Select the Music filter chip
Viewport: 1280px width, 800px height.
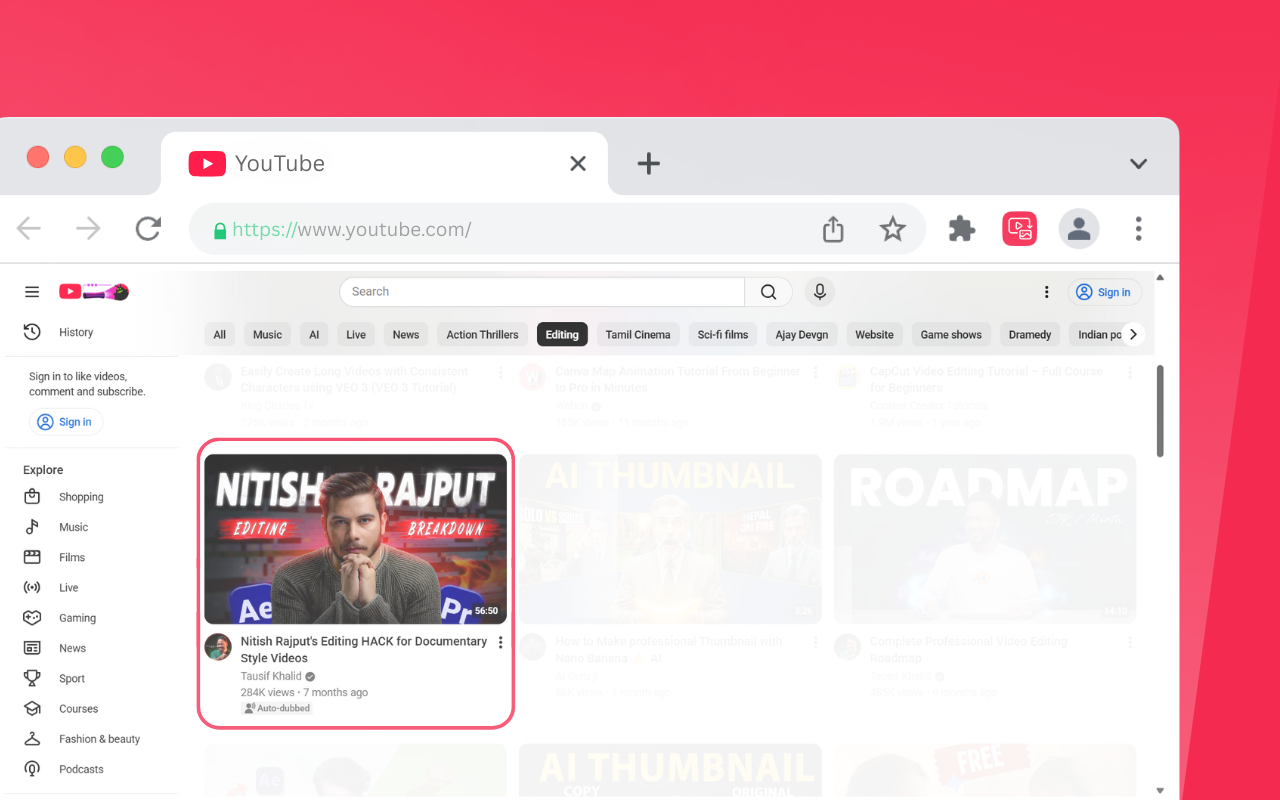[267, 335]
